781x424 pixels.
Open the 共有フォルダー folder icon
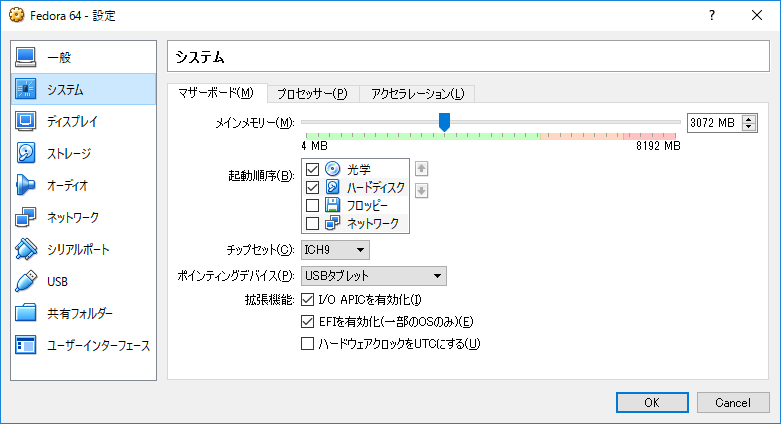click(25, 313)
